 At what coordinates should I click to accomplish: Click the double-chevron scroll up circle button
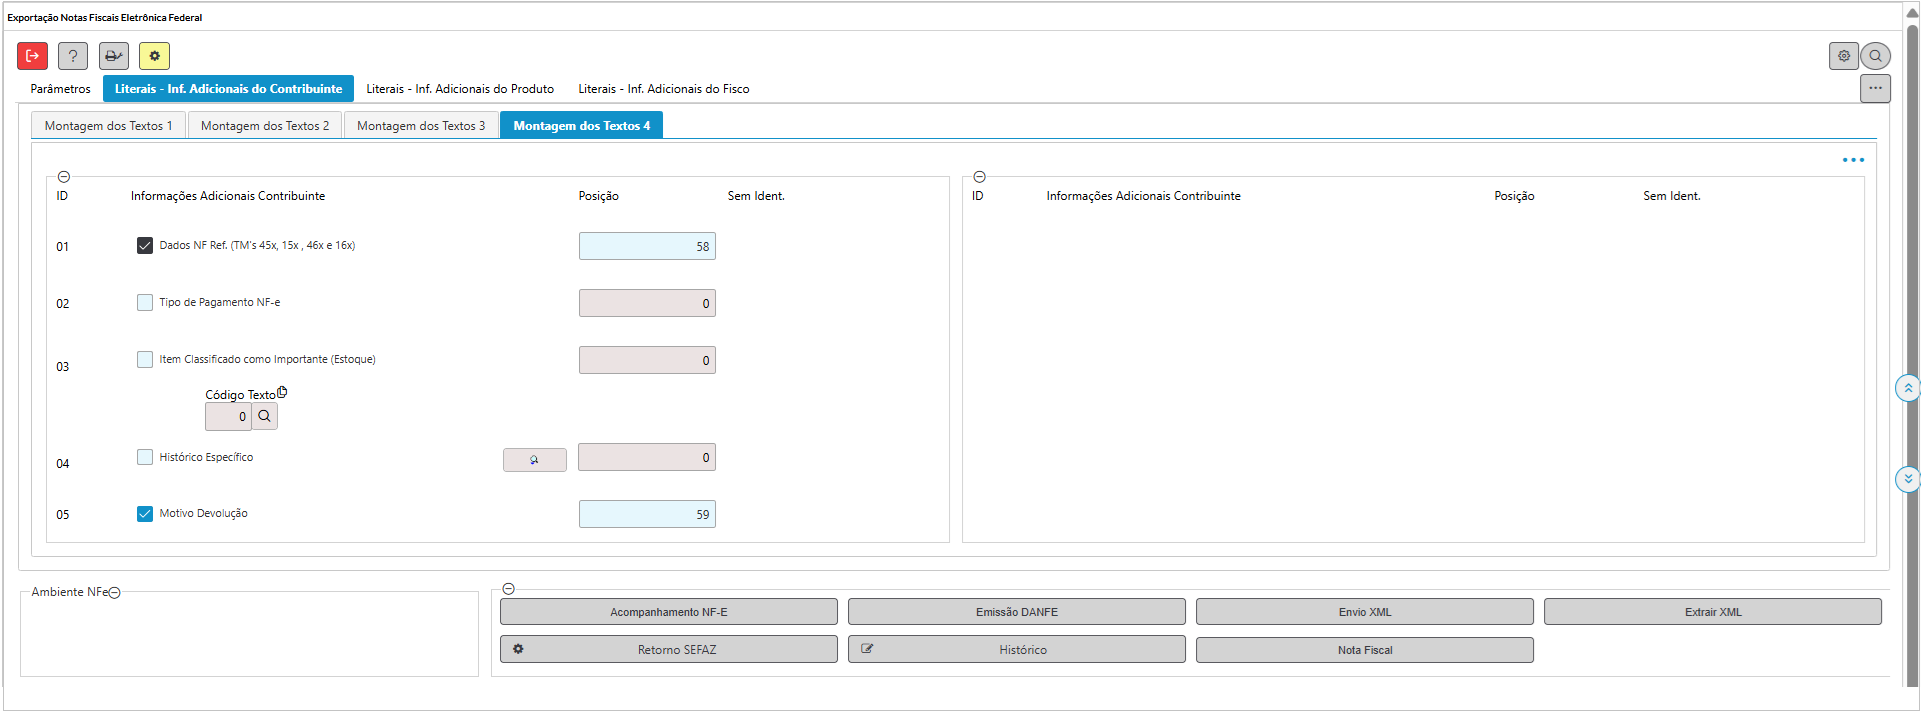point(1908,388)
